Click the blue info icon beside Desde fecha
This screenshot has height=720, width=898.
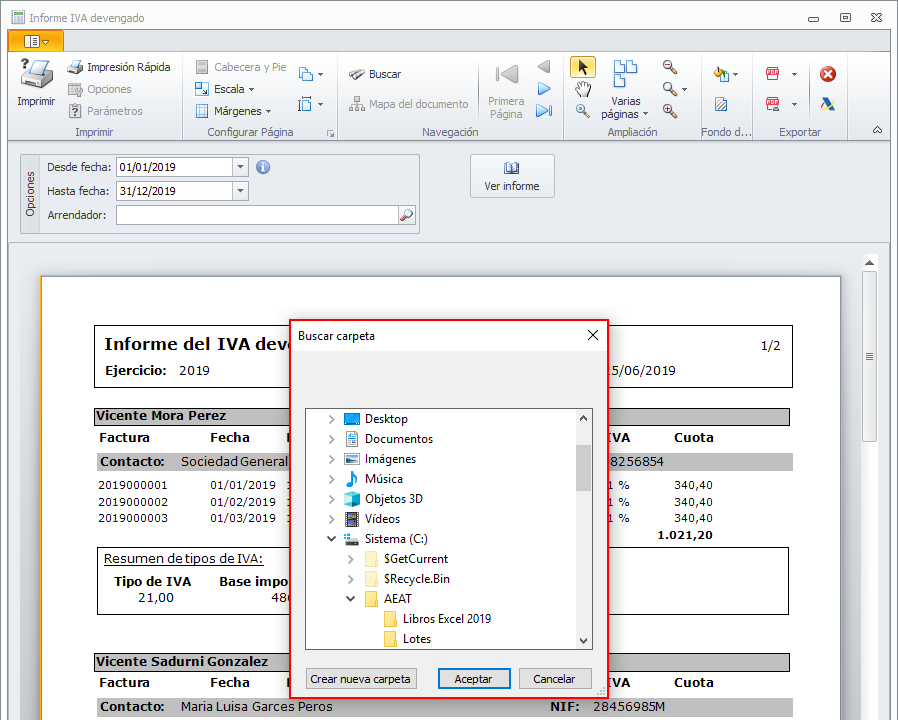pyautogui.click(x=264, y=167)
